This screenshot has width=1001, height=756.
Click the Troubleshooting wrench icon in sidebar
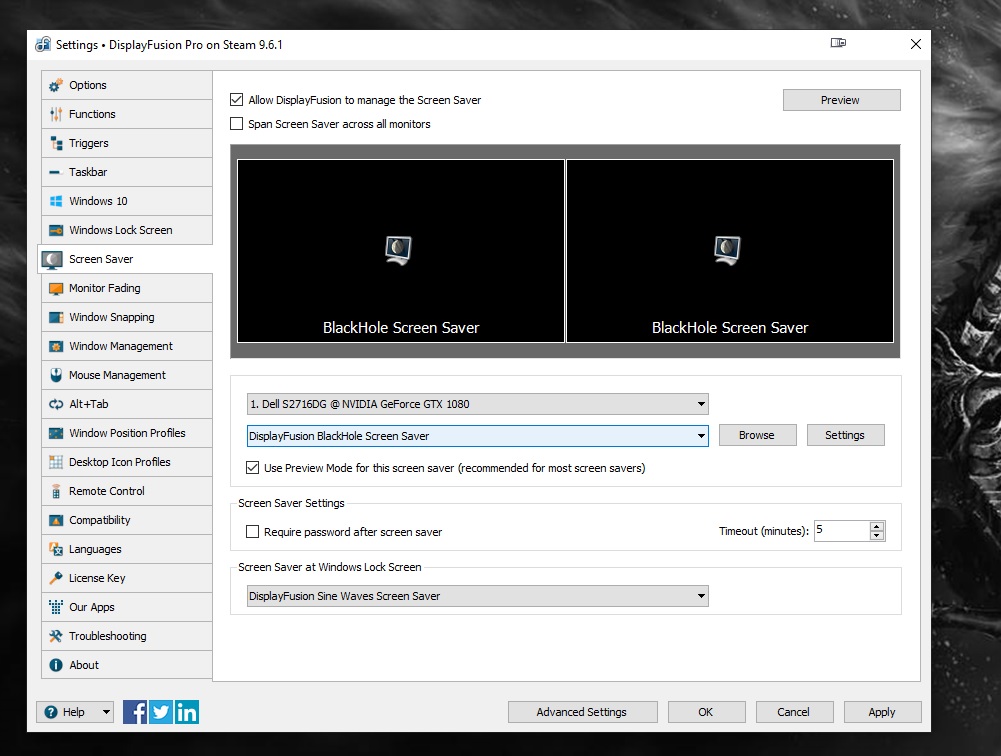coord(55,636)
